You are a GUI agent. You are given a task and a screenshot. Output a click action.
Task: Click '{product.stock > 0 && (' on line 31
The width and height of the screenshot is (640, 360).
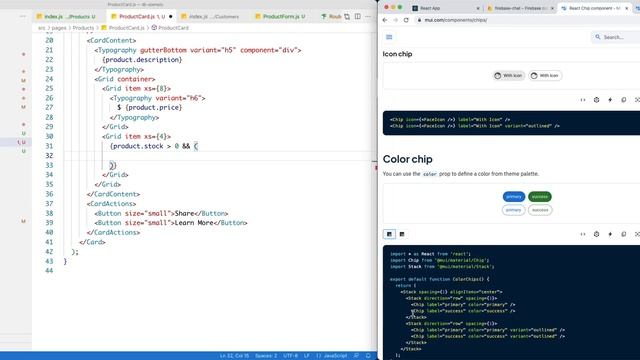(154, 146)
